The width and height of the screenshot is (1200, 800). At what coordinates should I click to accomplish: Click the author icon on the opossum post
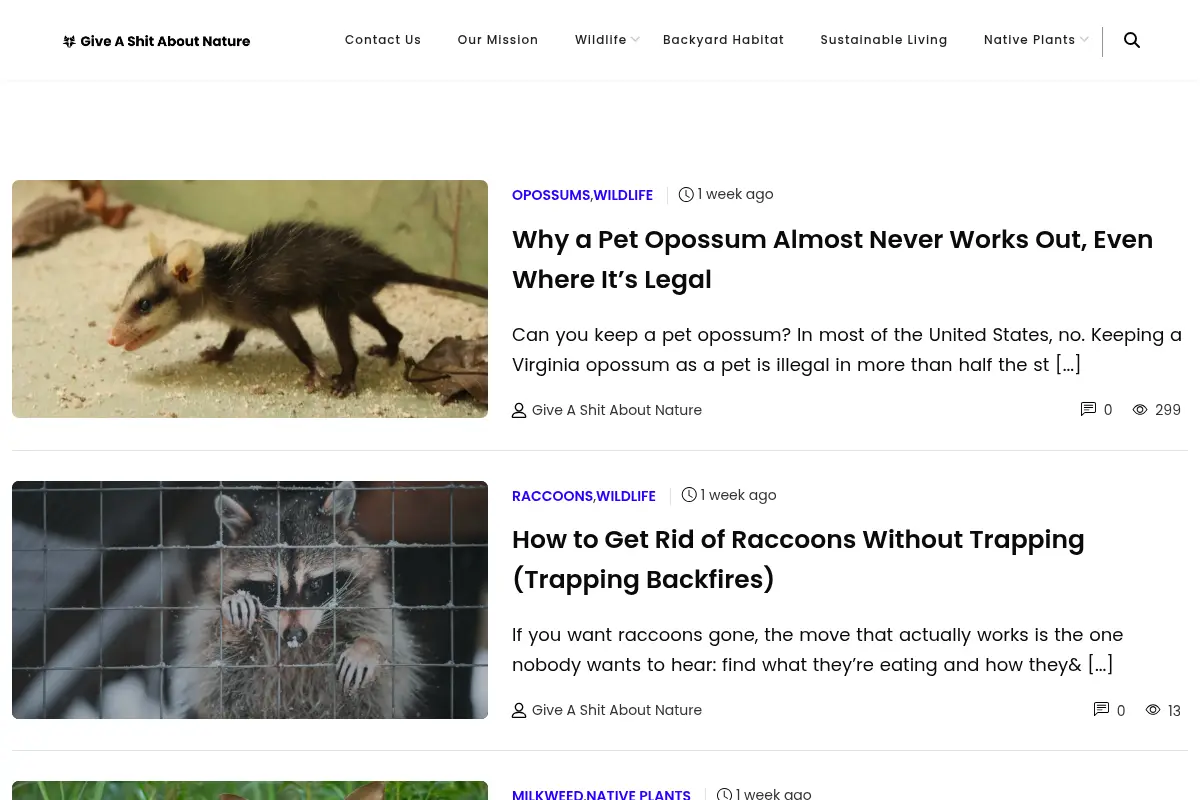519,410
